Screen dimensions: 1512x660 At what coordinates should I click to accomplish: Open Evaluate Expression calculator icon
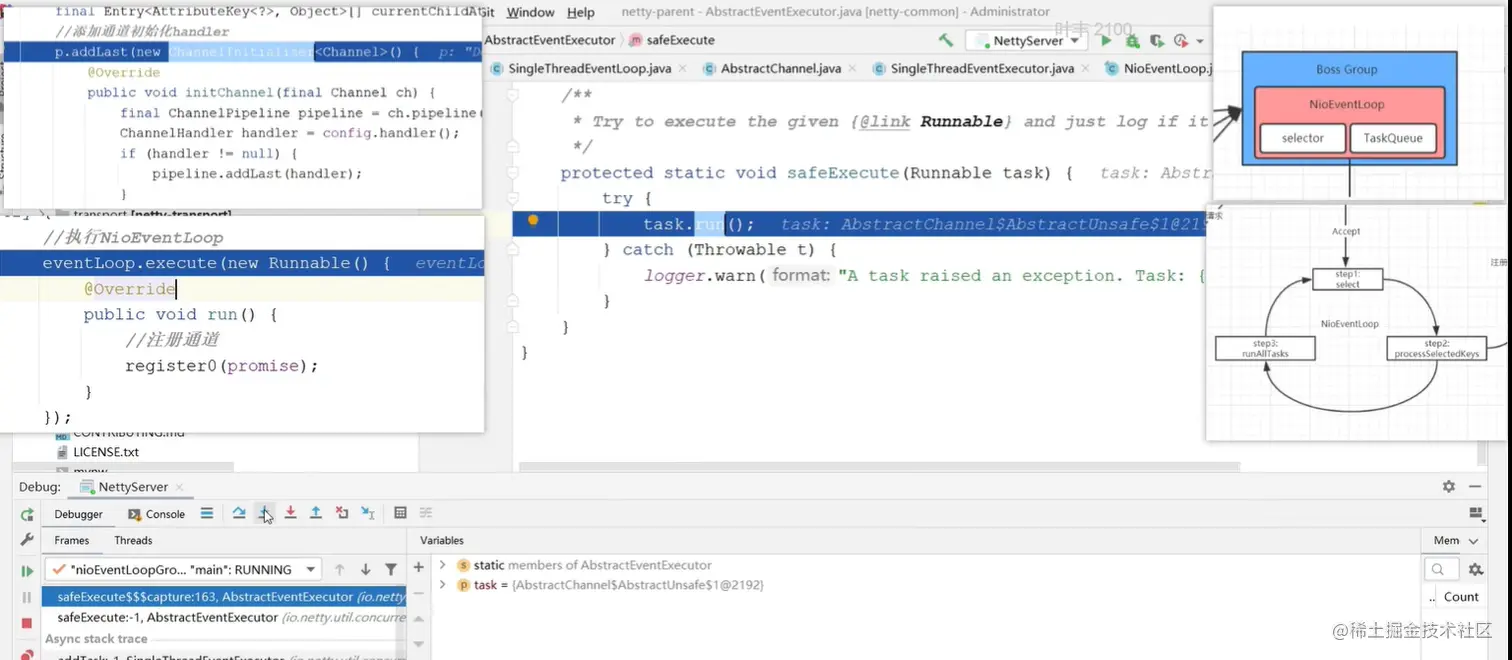pos(400,513)
